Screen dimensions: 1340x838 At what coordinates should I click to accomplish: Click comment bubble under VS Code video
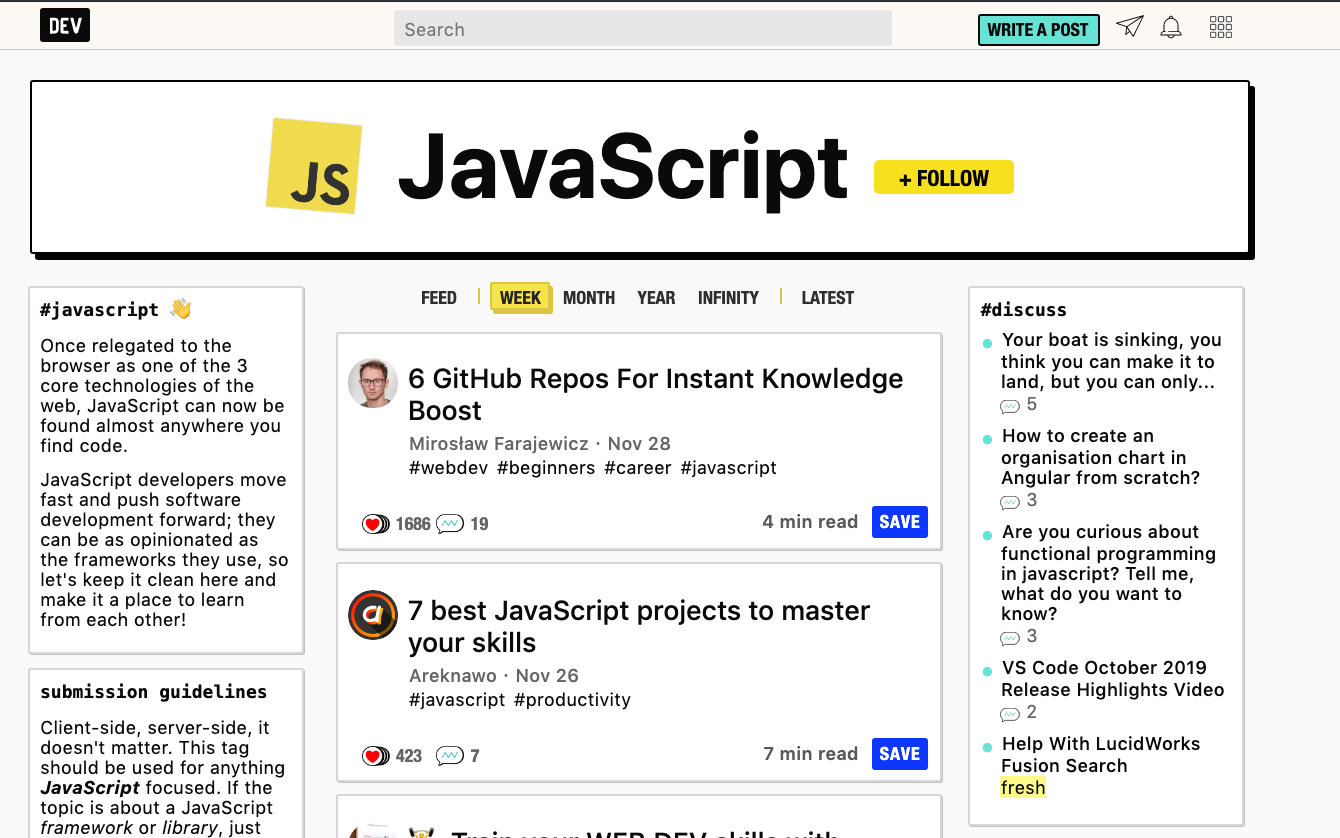(1010, 714)
